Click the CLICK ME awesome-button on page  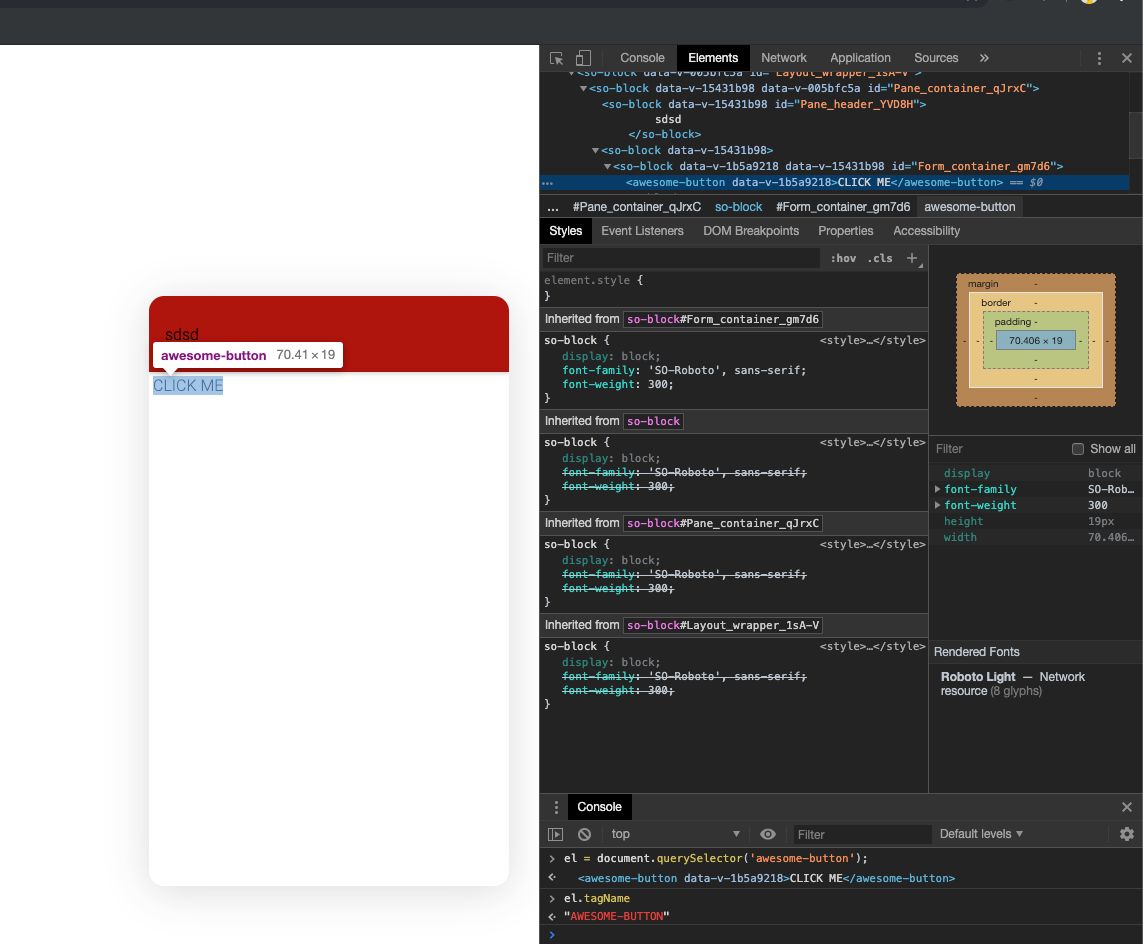click(x=188, y=386)
